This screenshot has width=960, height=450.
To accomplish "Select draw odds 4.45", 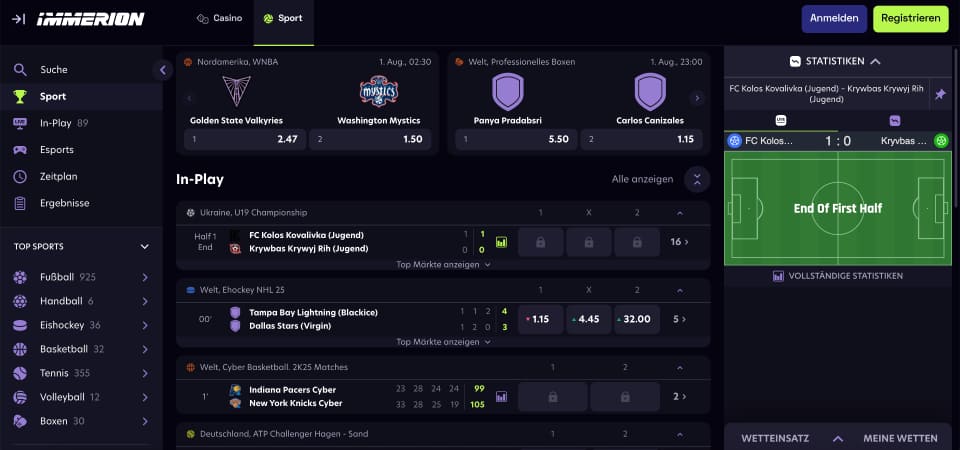I will point(588,319).
